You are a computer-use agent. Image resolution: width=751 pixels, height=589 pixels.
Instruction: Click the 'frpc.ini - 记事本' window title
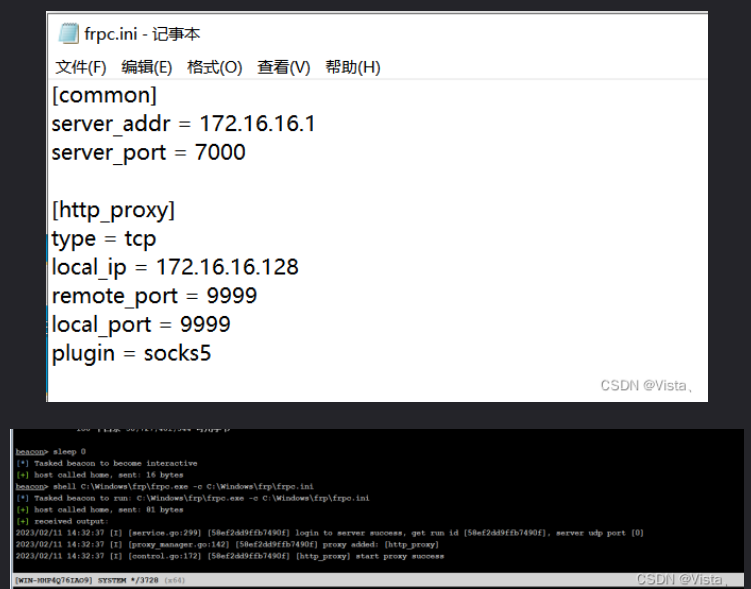point(142,34)
